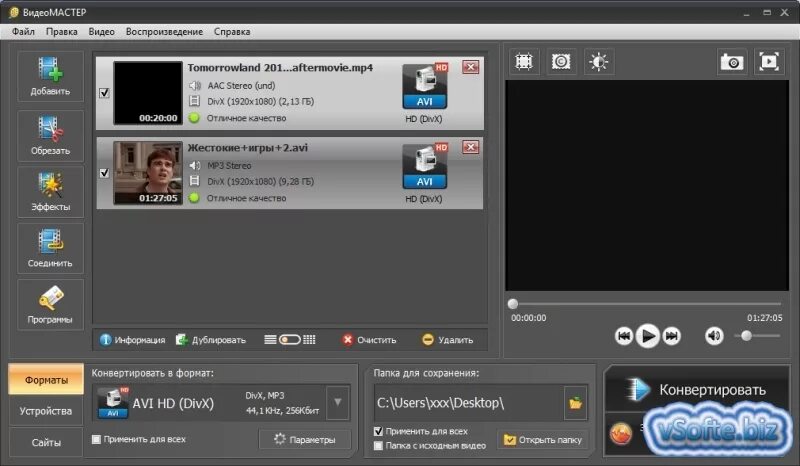Open the Видео menu

pos(102,32)
